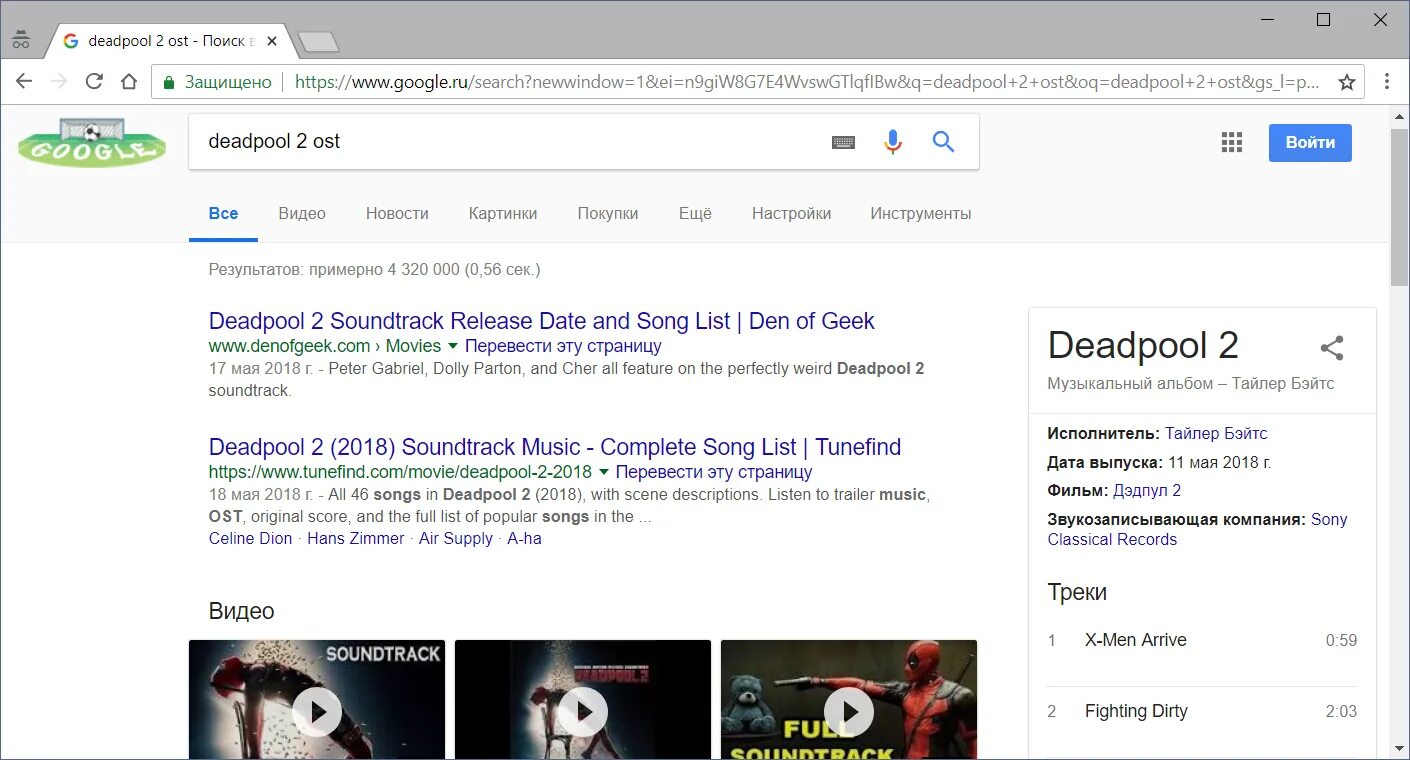Image resolution: width=1410 pixels, height=760 pixels.
Task: Open a new browser tab
Action: click(x=319, y=42)
